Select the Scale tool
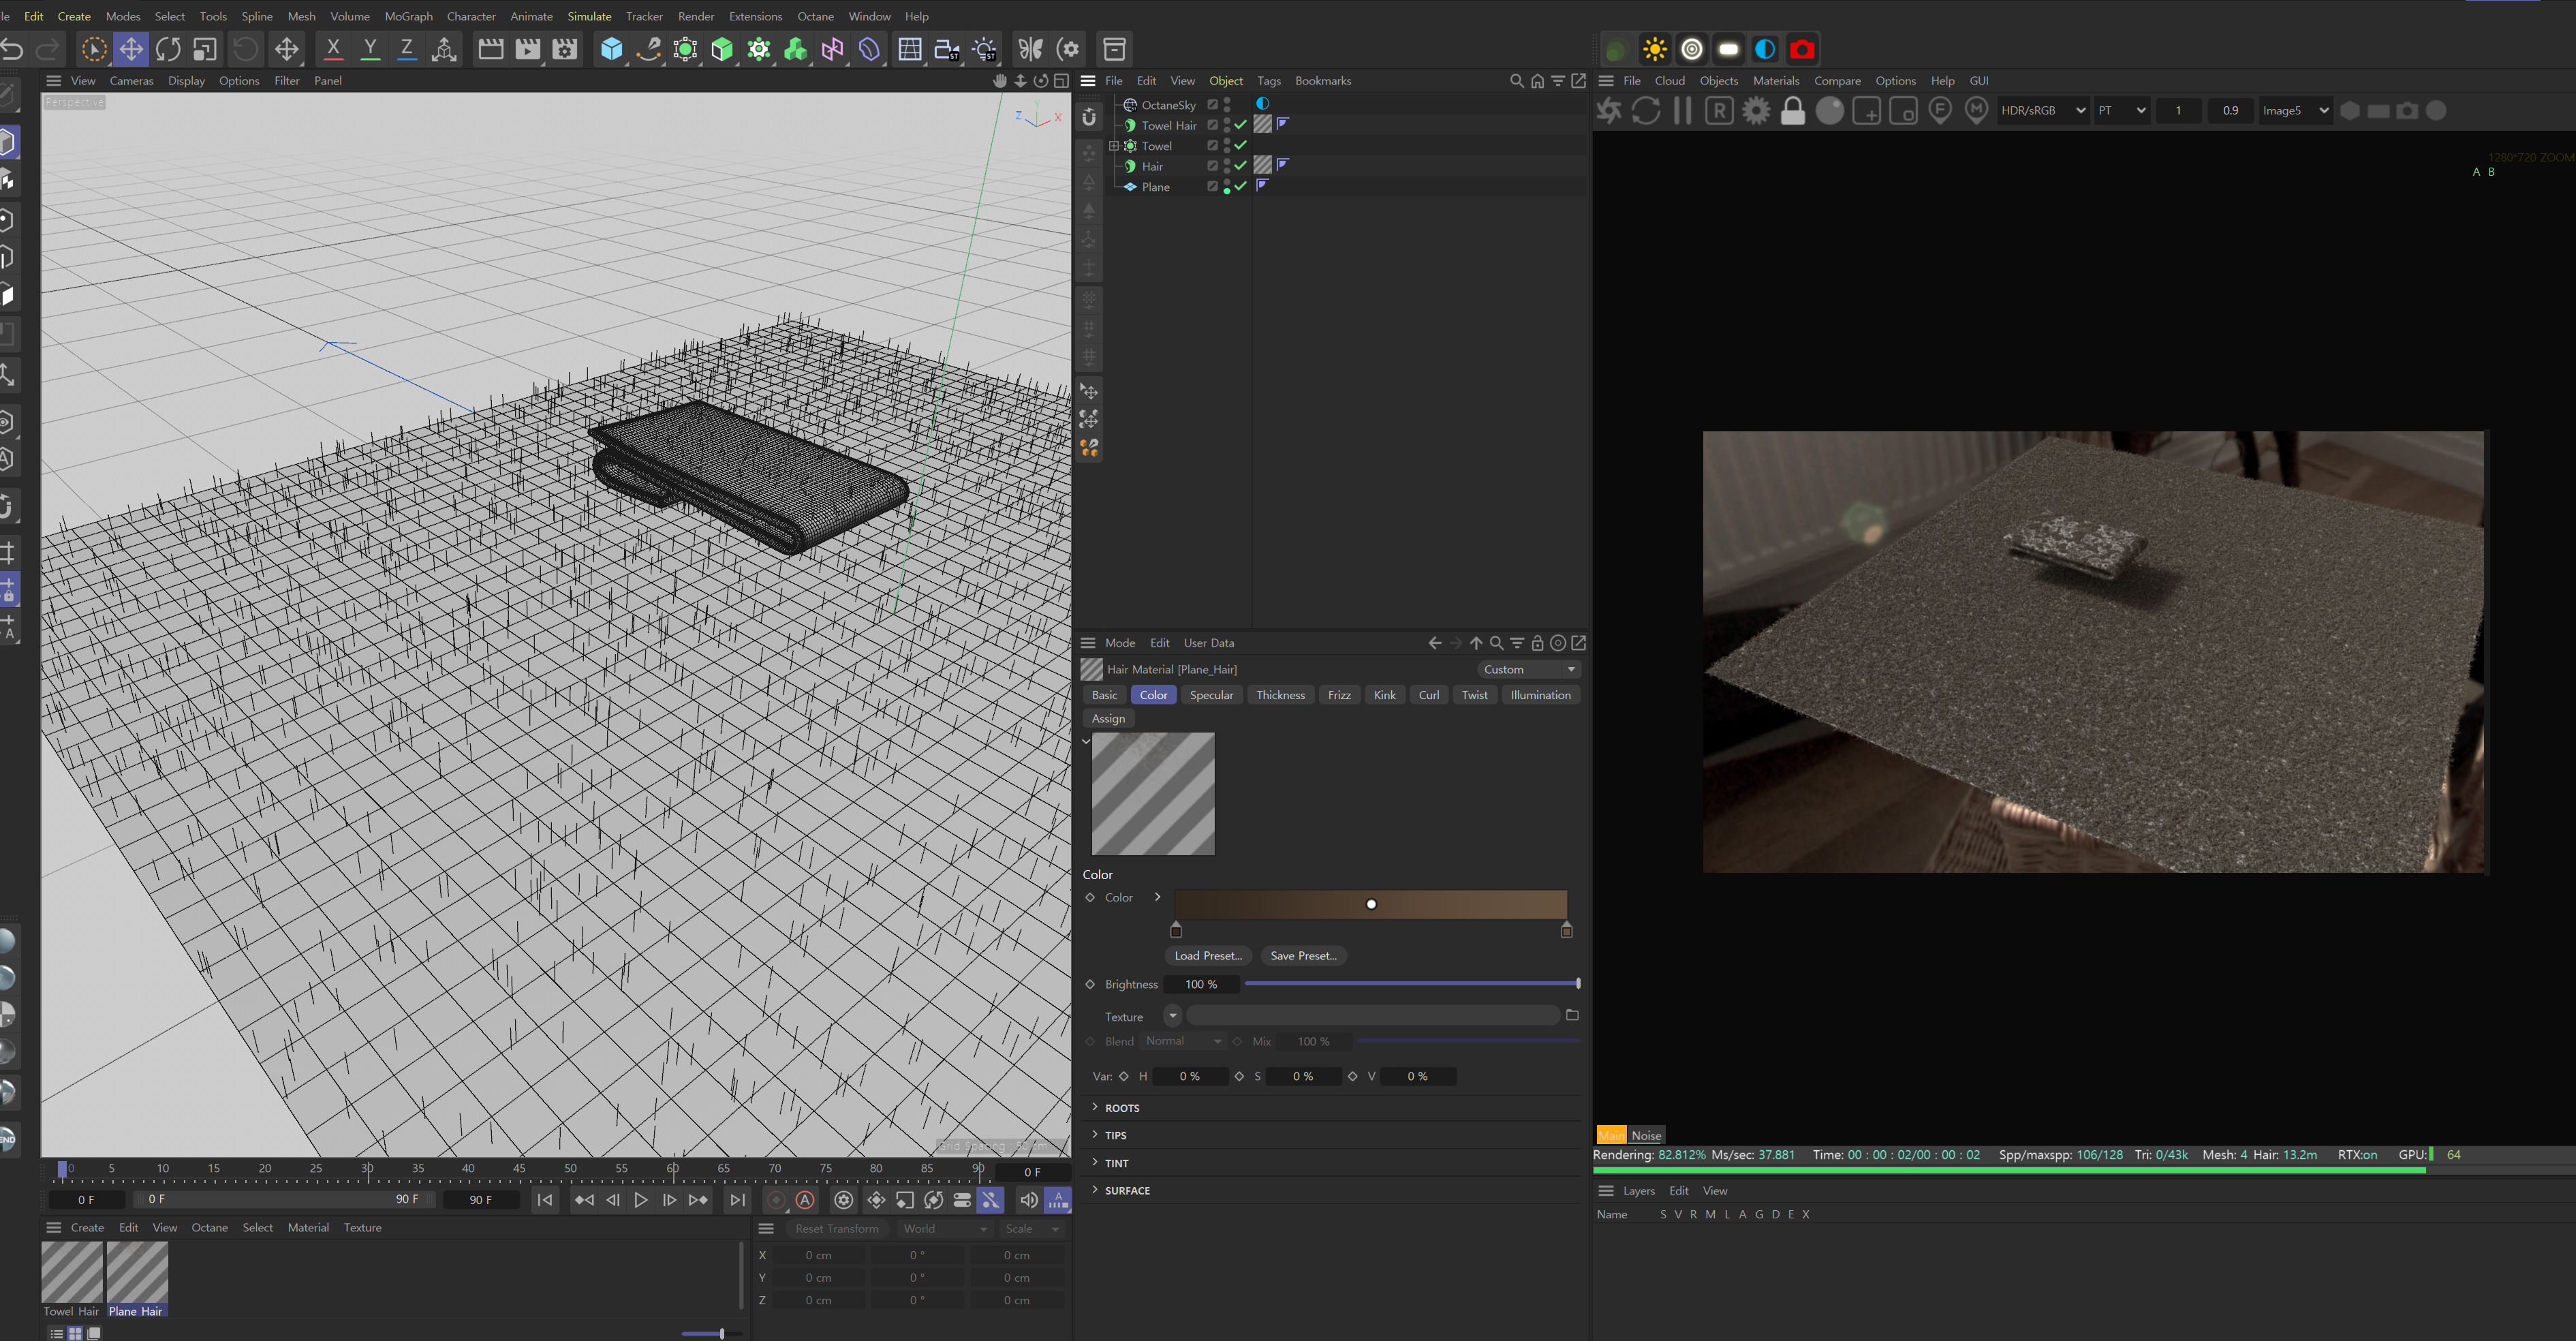This screenshot has width=2576, height=1341. (205, 49)
